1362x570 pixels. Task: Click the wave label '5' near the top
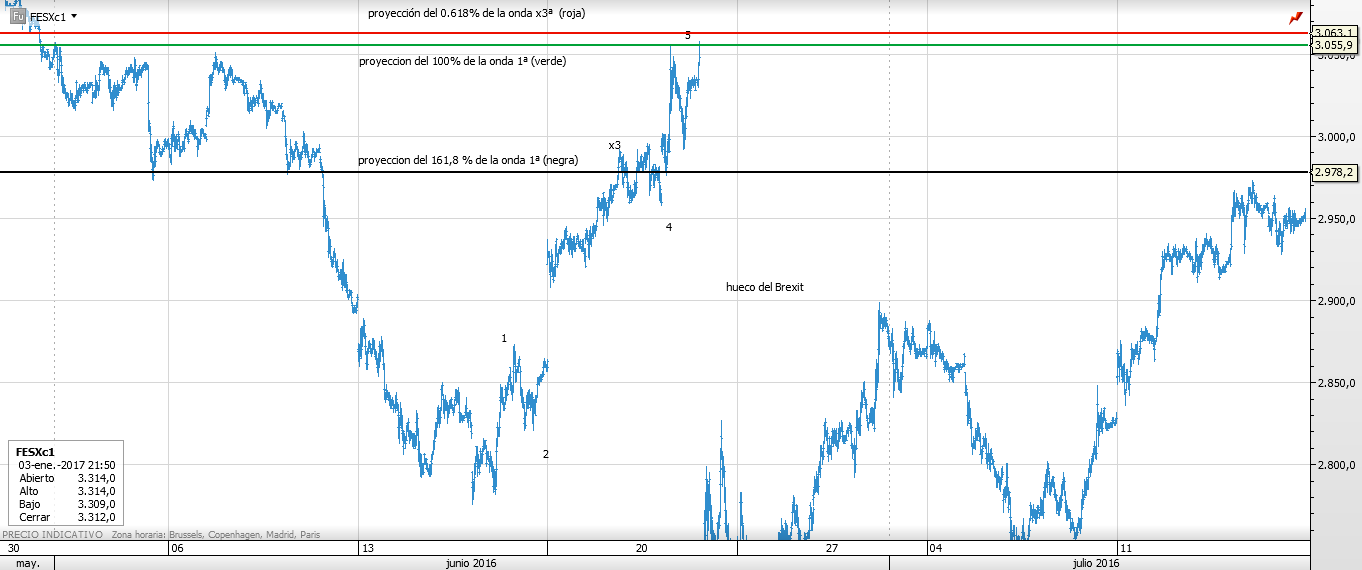click(x=688, y=35)
